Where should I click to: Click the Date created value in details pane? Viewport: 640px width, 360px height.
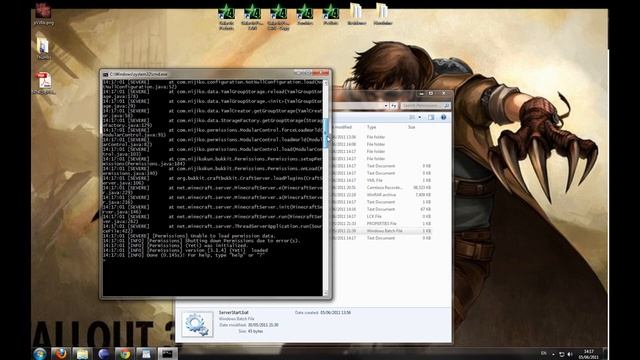(336, 313)
